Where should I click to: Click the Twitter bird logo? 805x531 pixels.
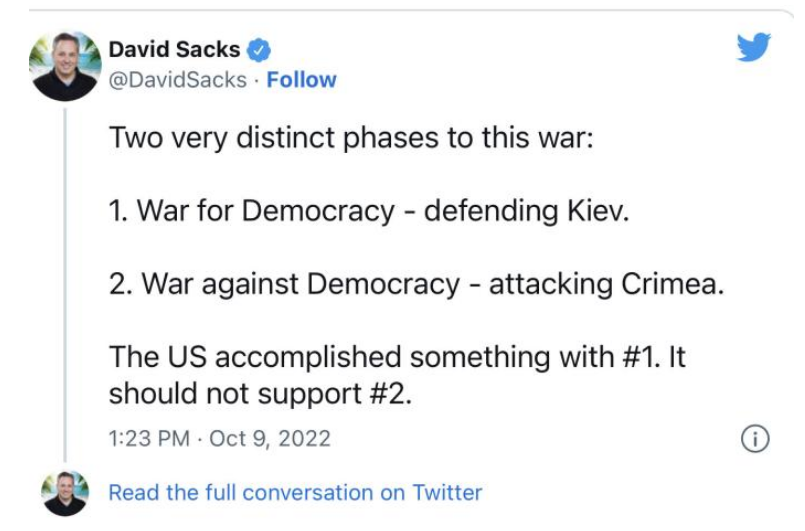tap(754, 47)
